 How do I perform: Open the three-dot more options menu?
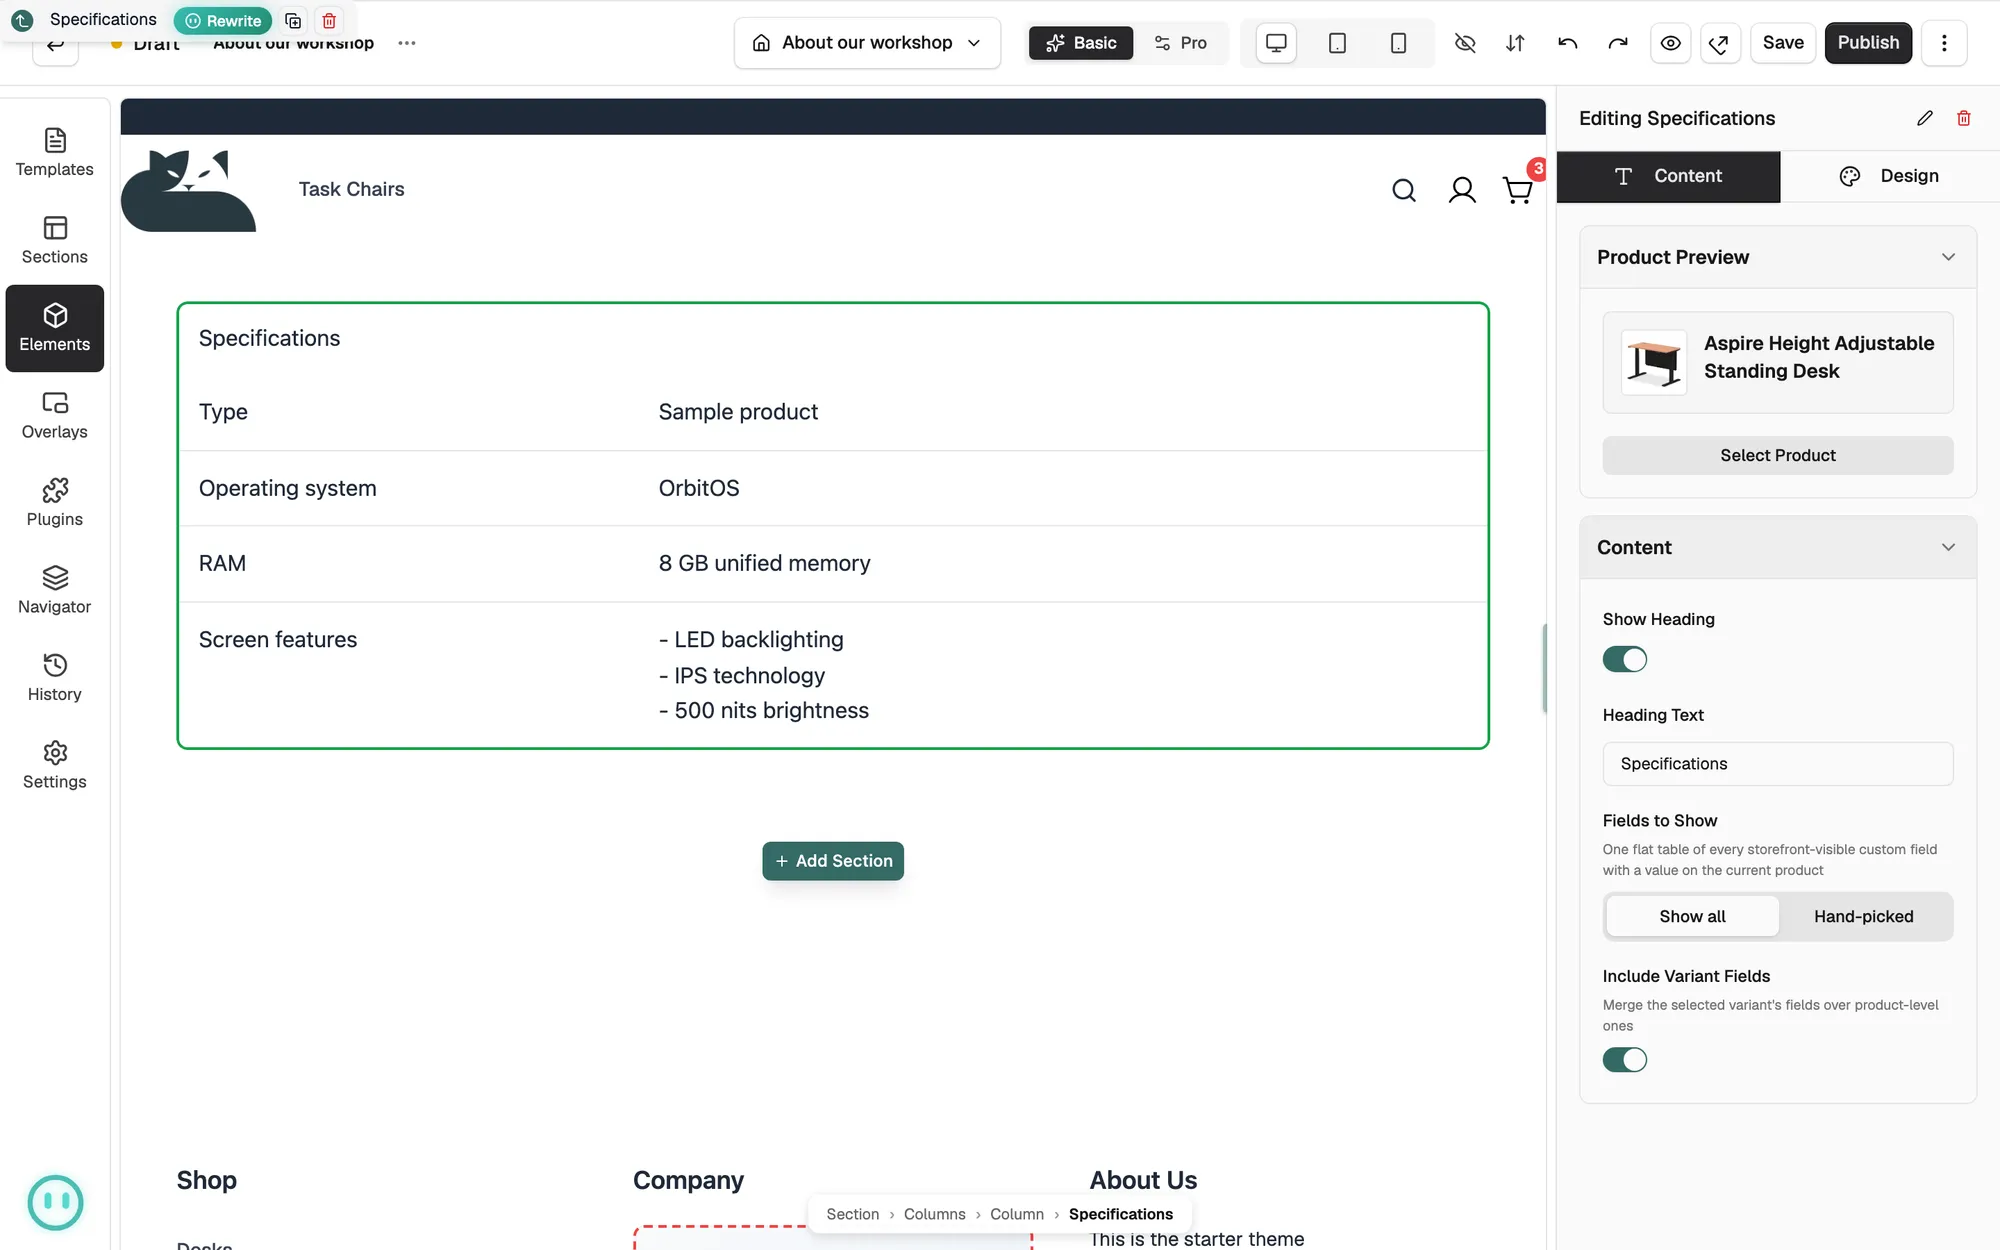pyautogui.click(x=1944, y=43)
